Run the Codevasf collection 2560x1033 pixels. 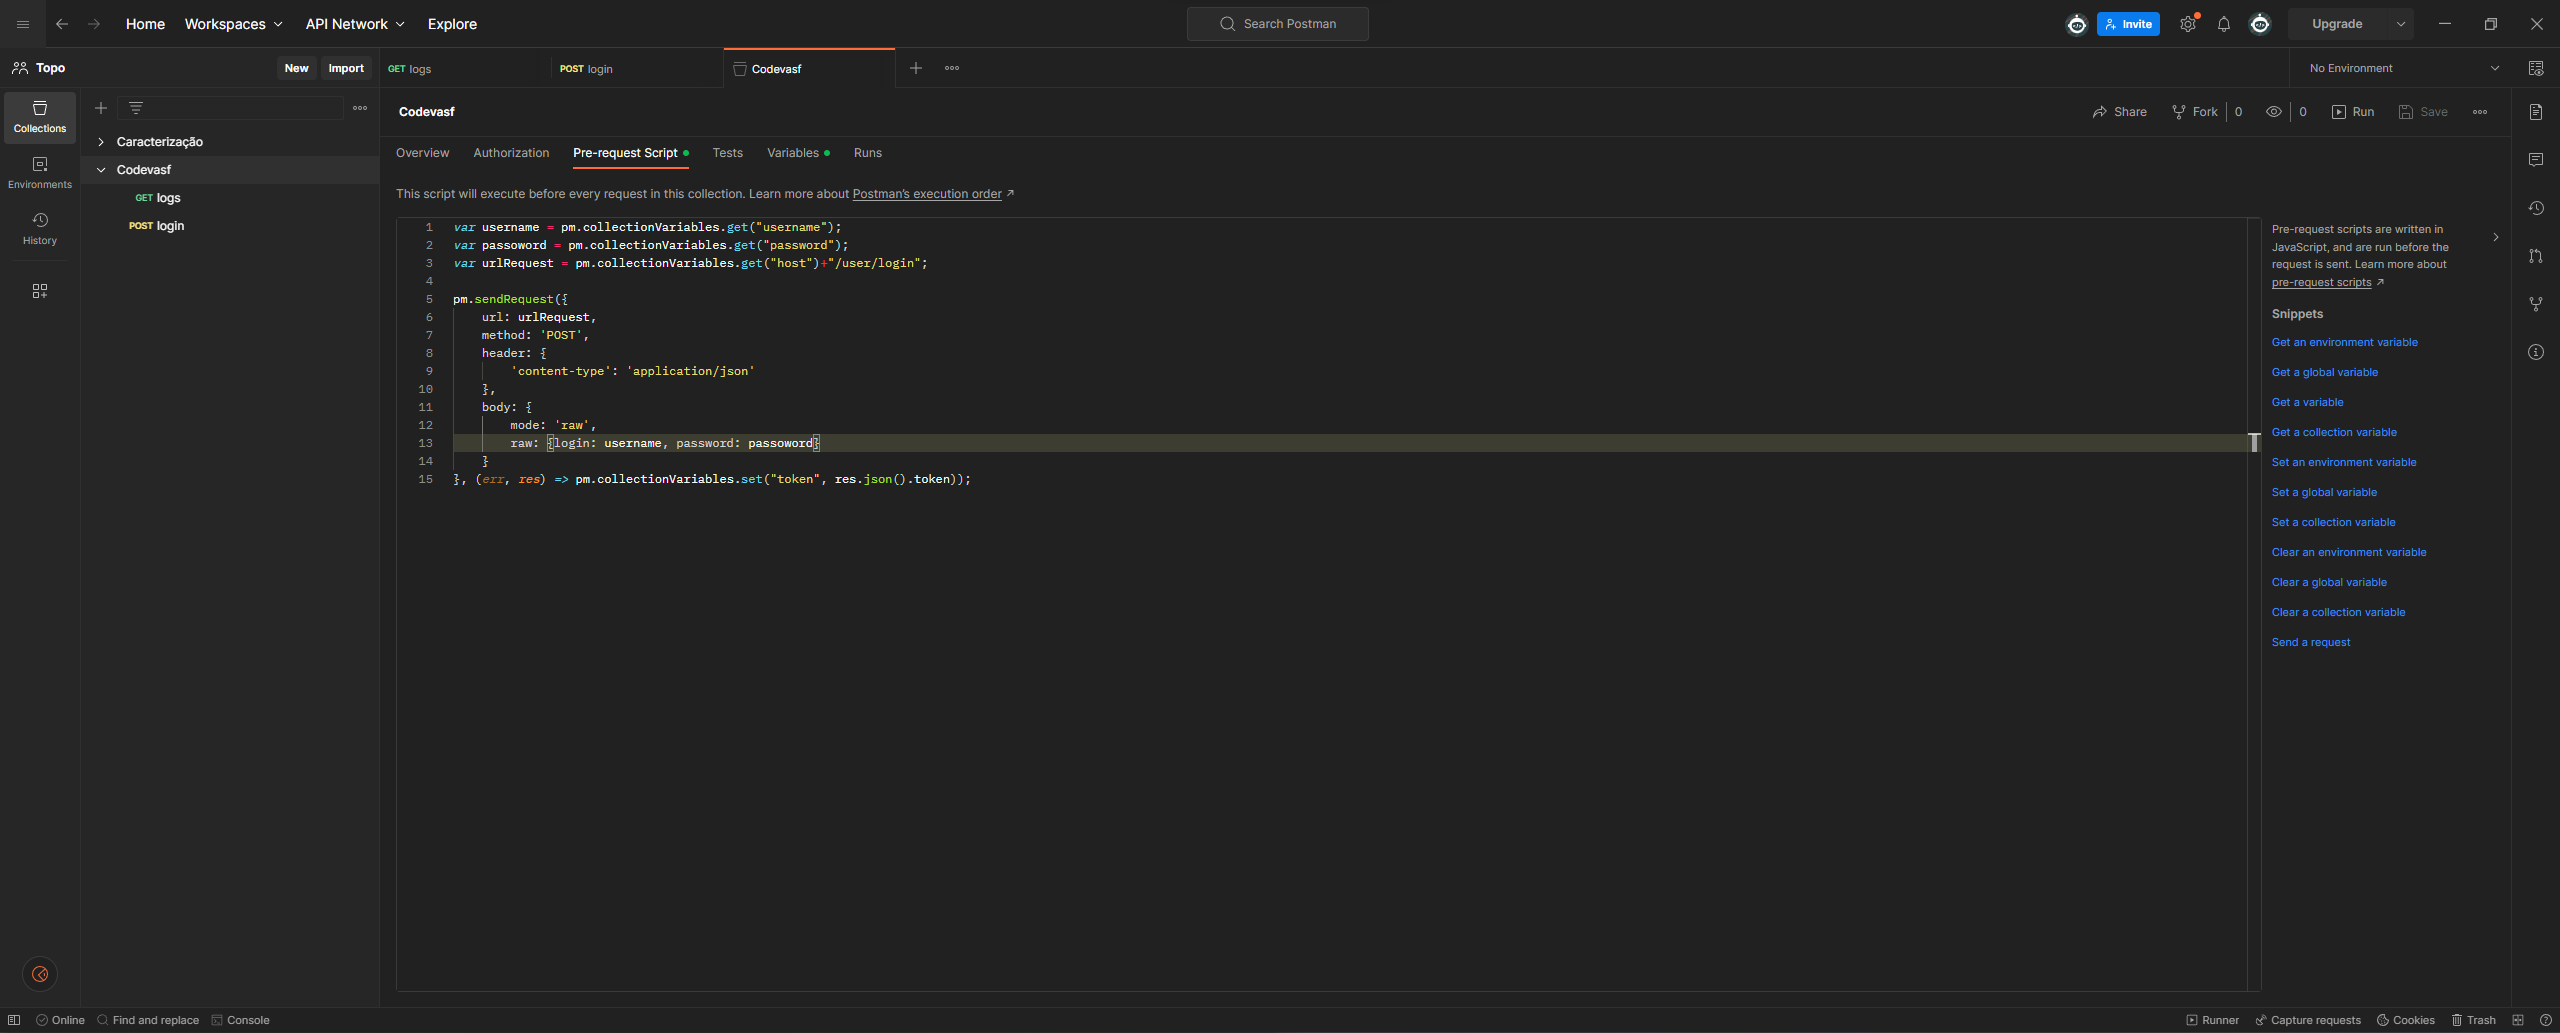pyautogui.click(x=2353, y=112)
